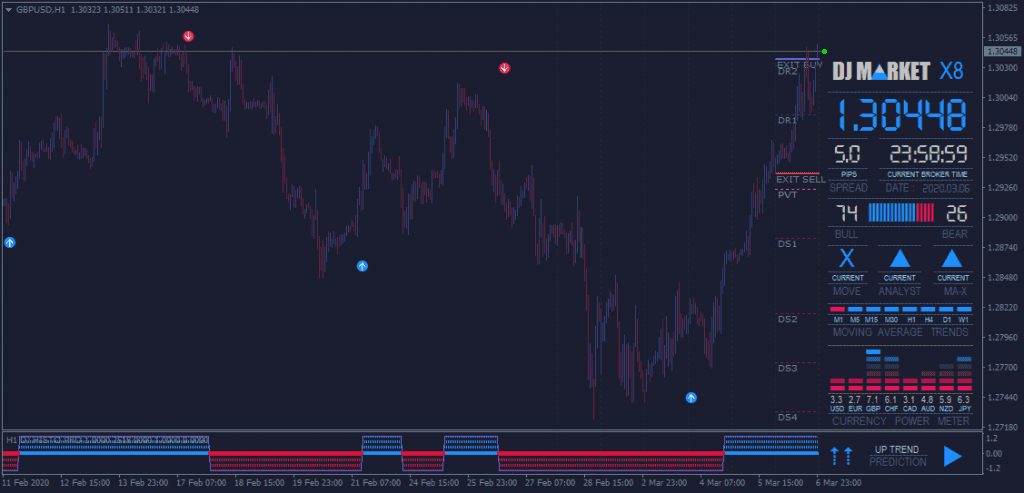
Task: Click the red sell signal arrow near 25 Feb
Action: point(504,68)
